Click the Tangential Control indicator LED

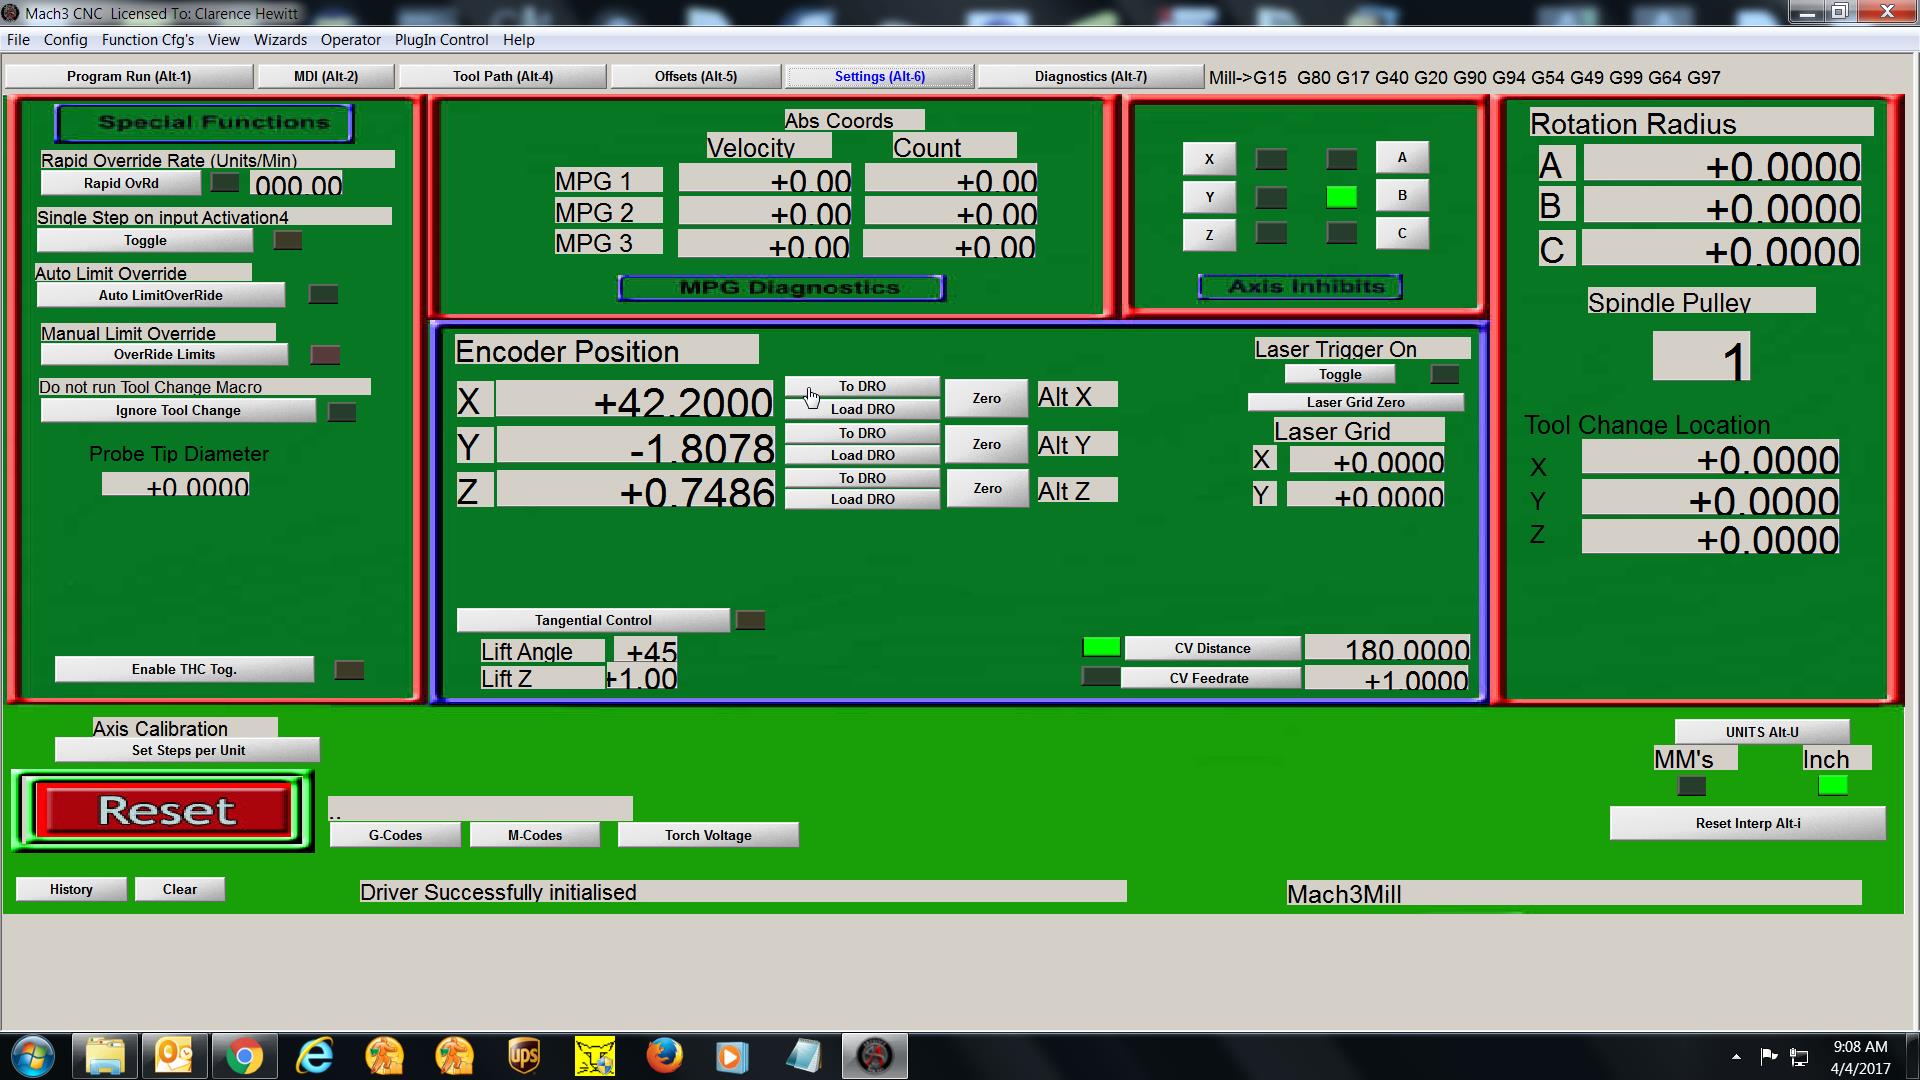click(x=750, y=620)
